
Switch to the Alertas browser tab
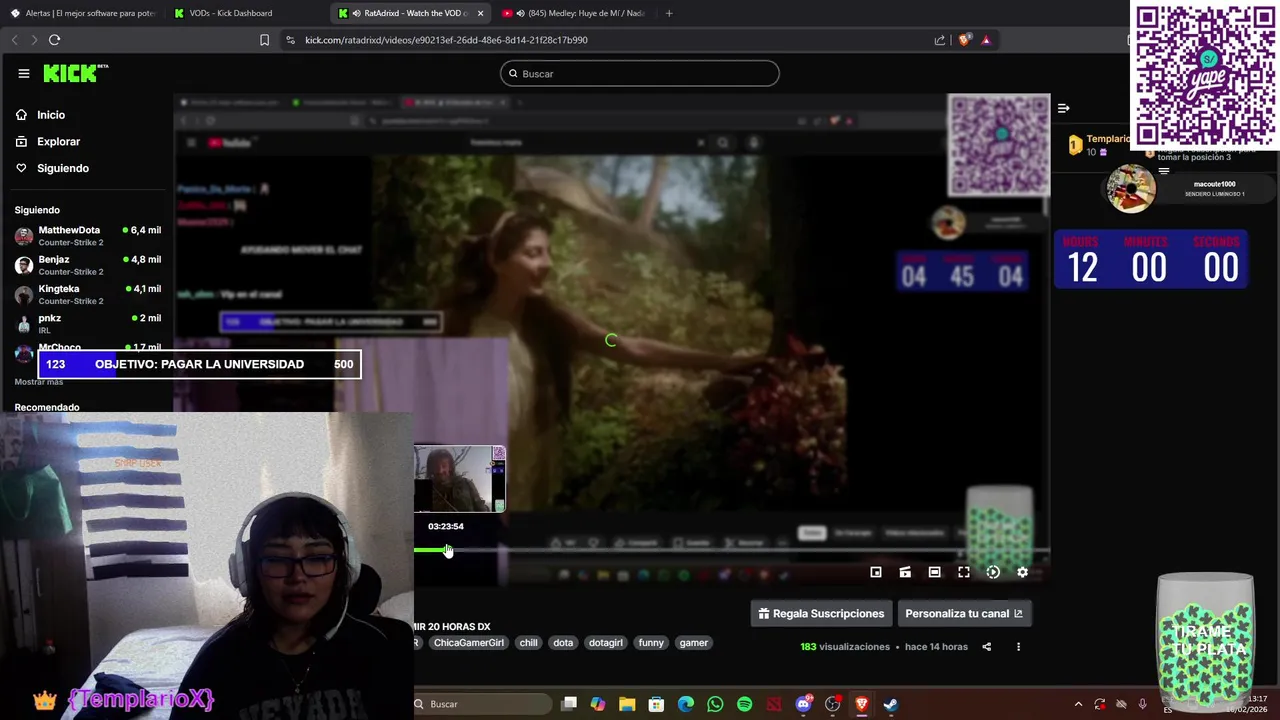(x=82, y=13)
